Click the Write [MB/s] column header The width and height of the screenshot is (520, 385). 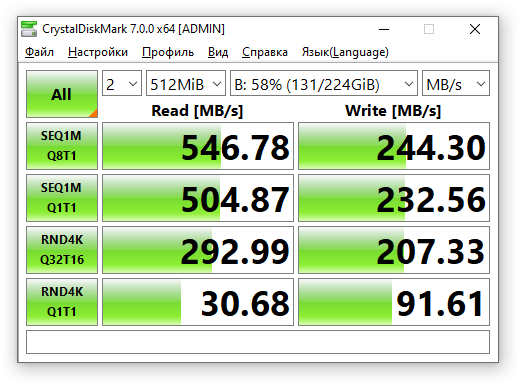pyautogui.click(x=393, y=111)
